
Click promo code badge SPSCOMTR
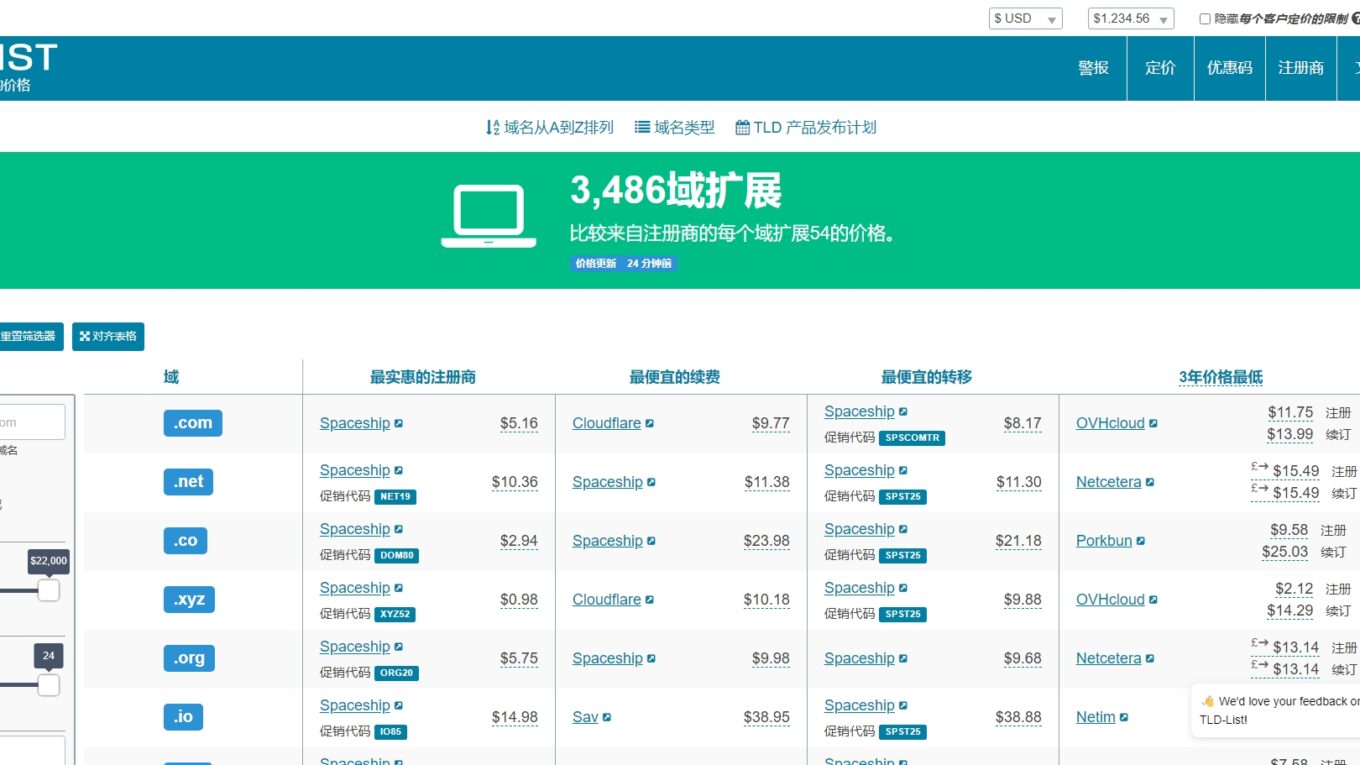[912, 438]
